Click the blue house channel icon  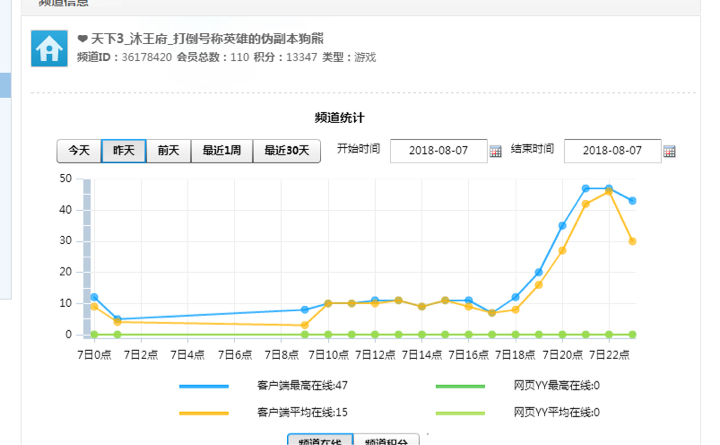click(49, 49)
